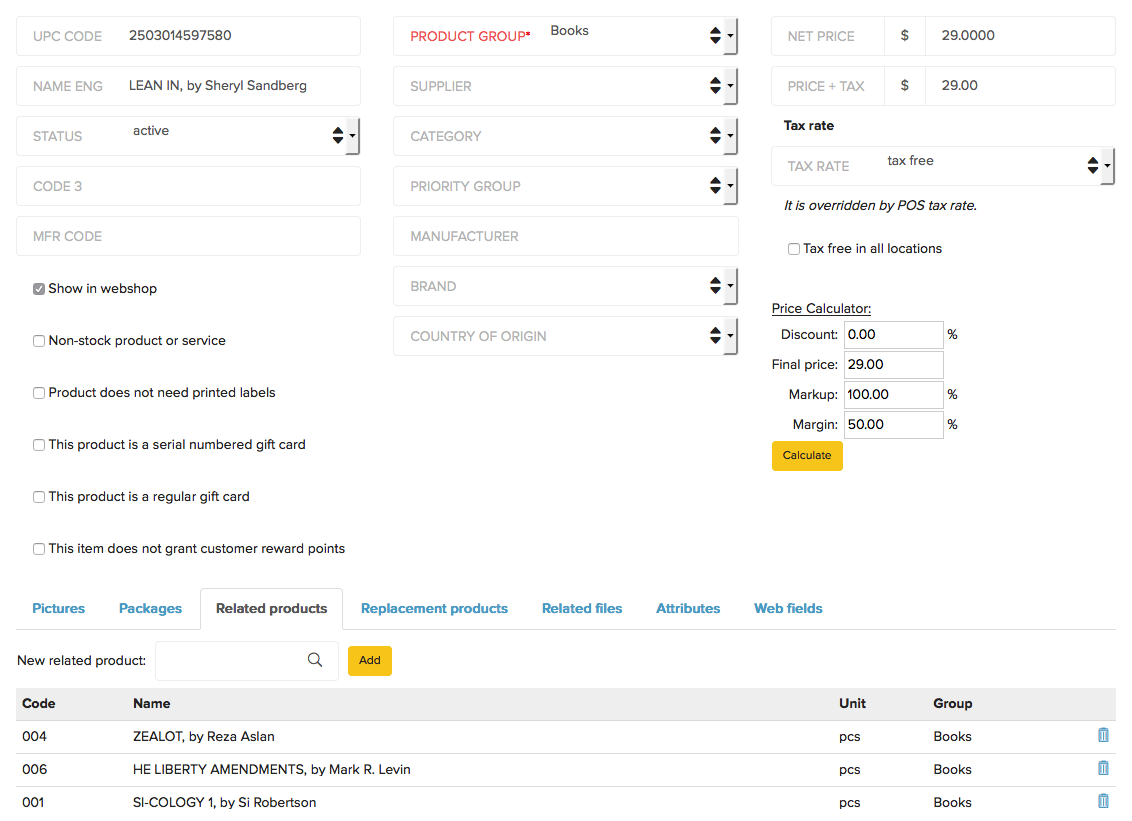This screenshot has height=821, width=1132.
Task: Open Country of Origin dropdown
Action: coord(565,336)
